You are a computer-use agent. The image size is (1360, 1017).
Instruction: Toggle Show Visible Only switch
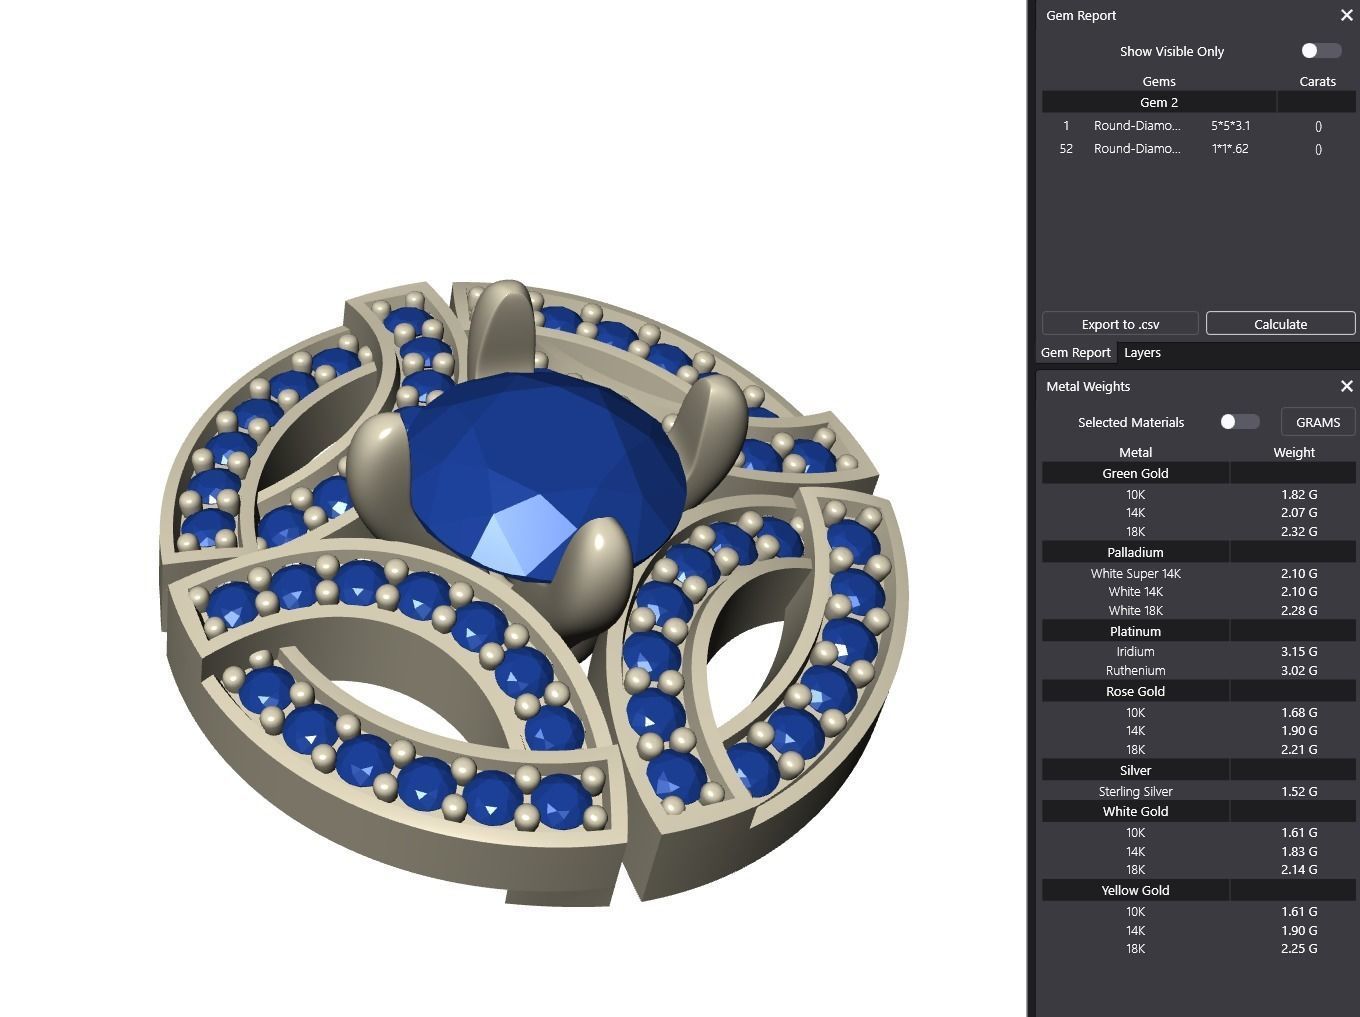tap(1321, 51)
